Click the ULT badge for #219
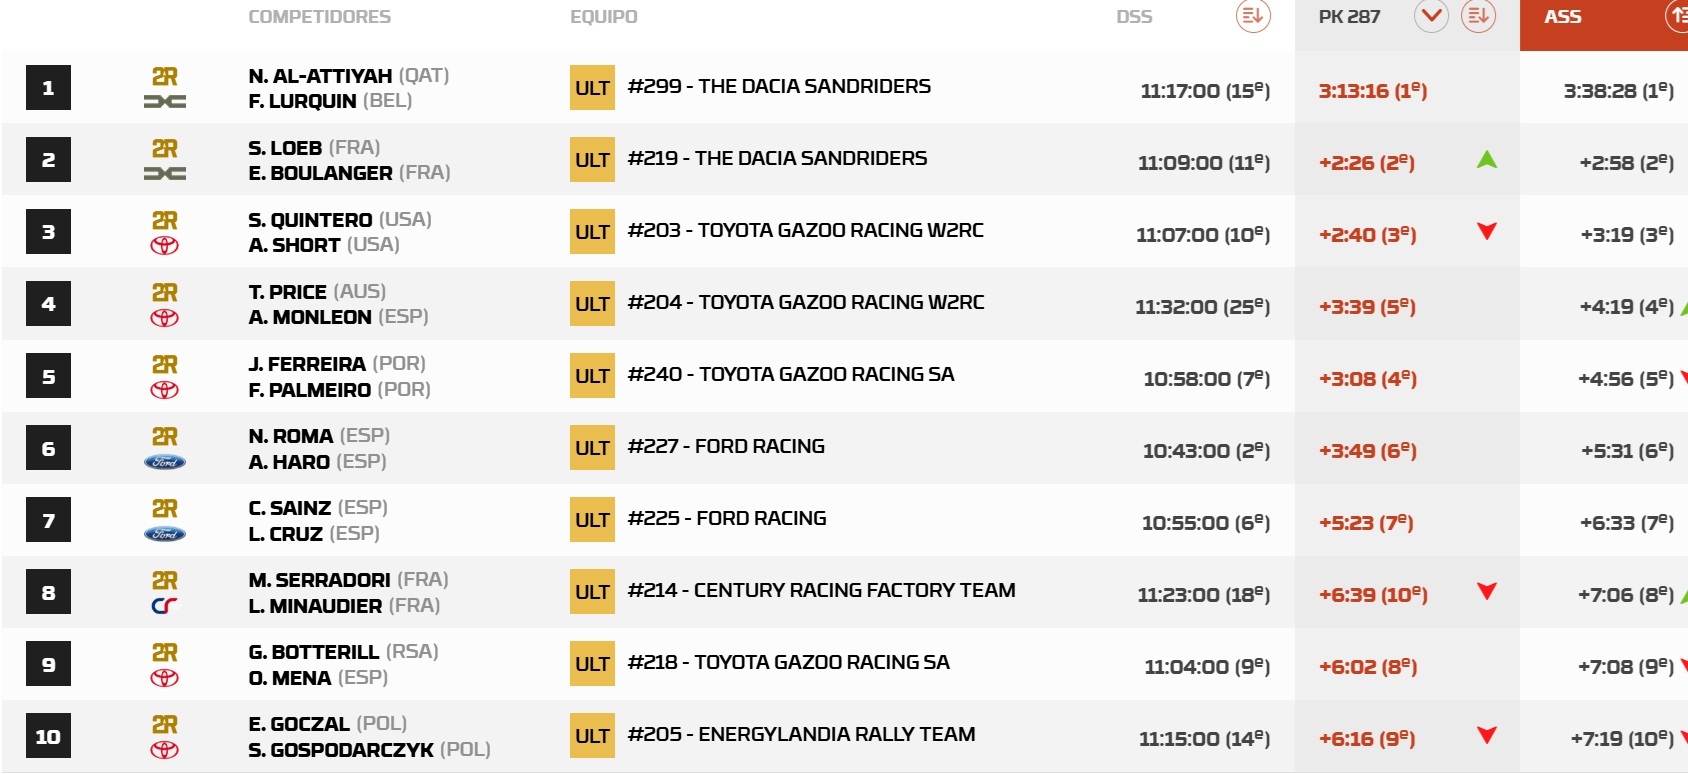The image size is (1688, 774). (x=592, y=160)
